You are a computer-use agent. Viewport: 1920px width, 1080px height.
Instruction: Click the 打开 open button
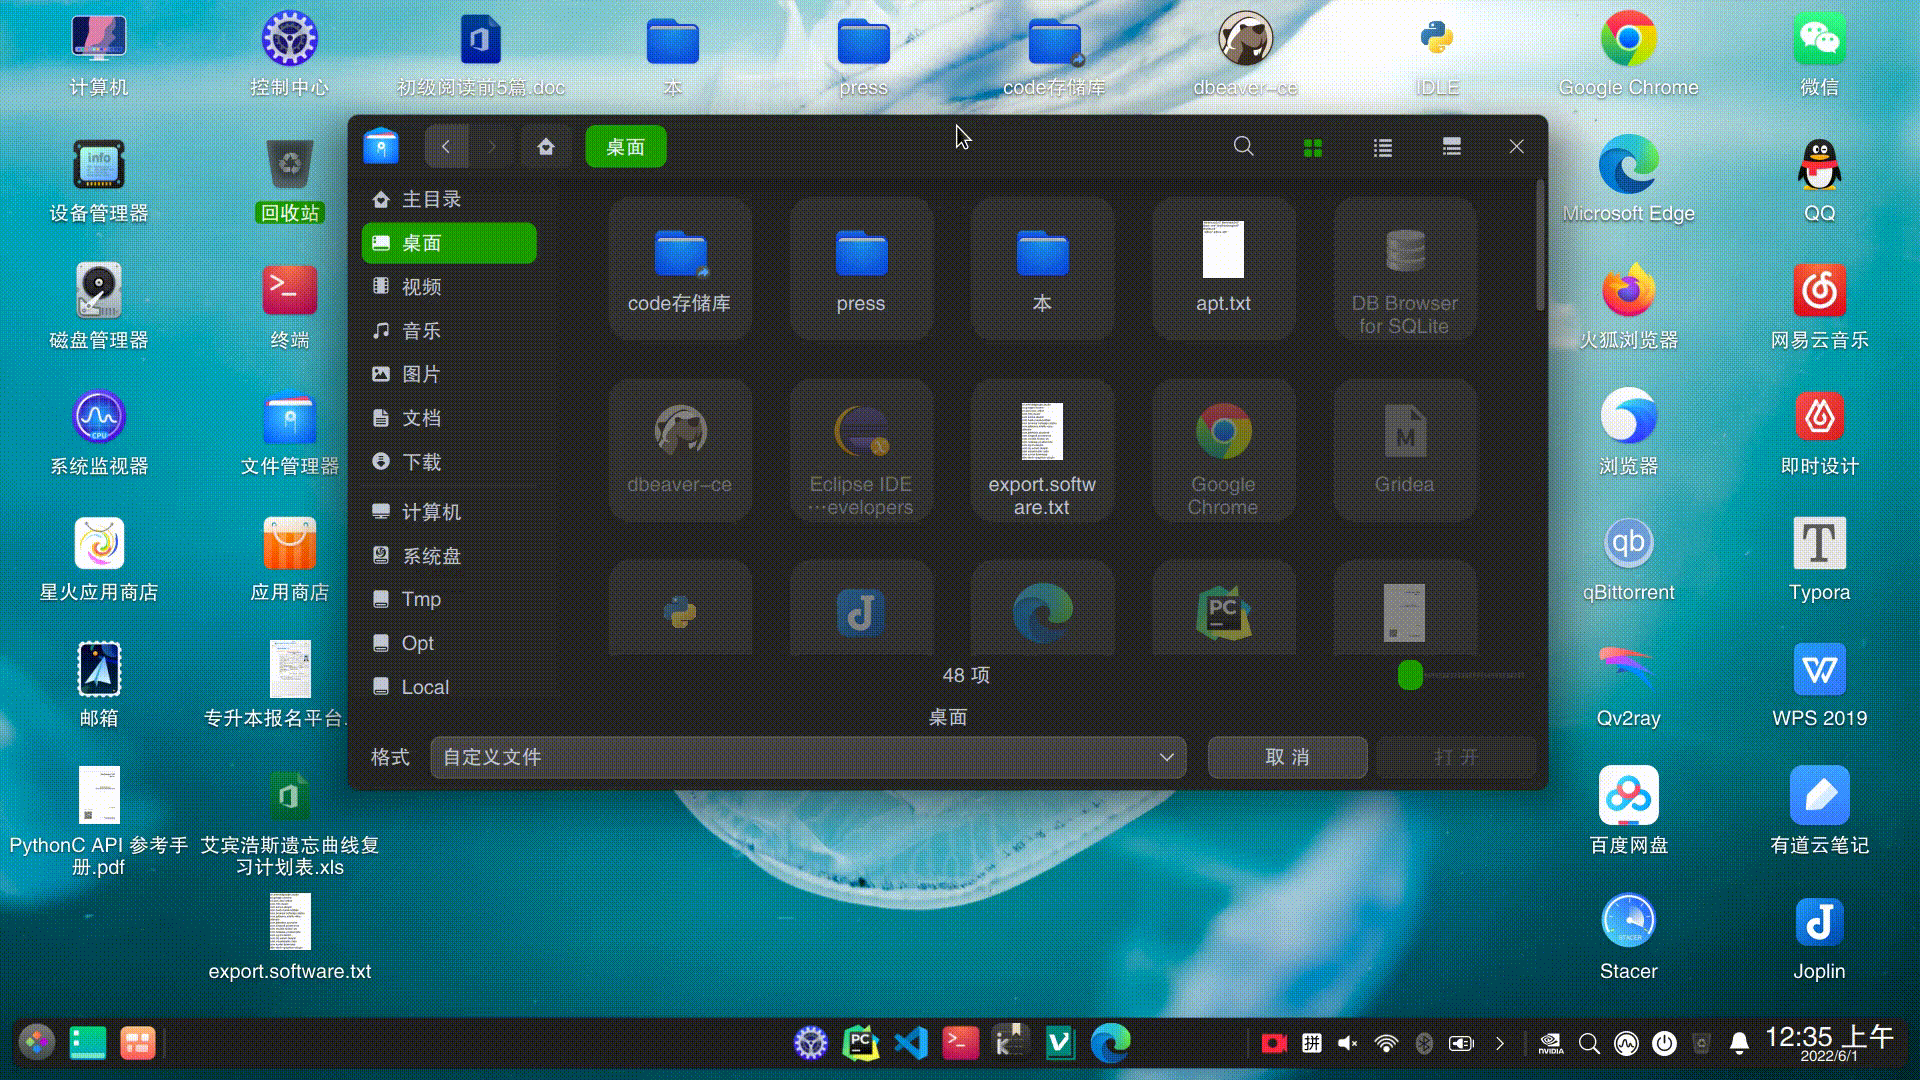[1455, 757]
